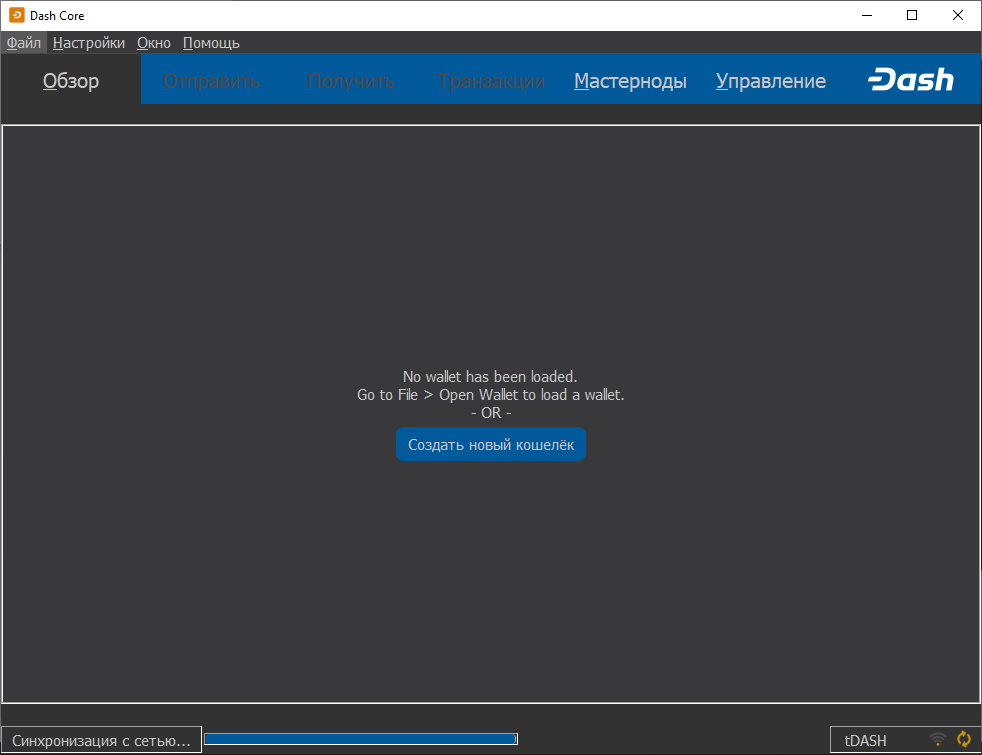This screenshot has height=755, width=982.
Task: Switch to the Получить tab
Action: pyautogui.click(x=351, y=81)
